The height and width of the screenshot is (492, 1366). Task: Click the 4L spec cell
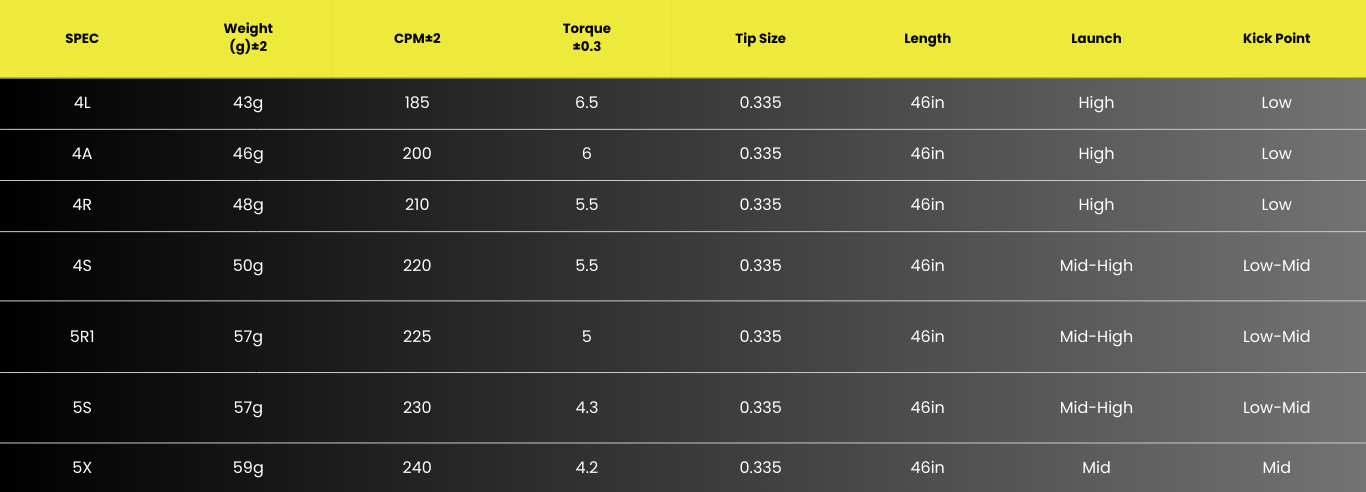pyautogui.click(x=82, y=103)
